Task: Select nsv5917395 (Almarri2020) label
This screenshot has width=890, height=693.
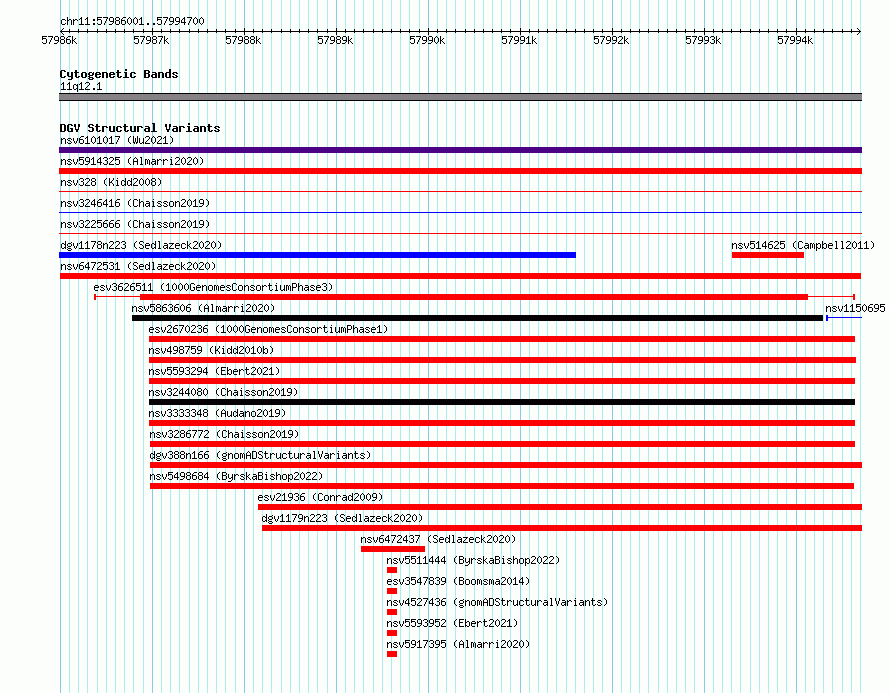Action: click(458, 644)
